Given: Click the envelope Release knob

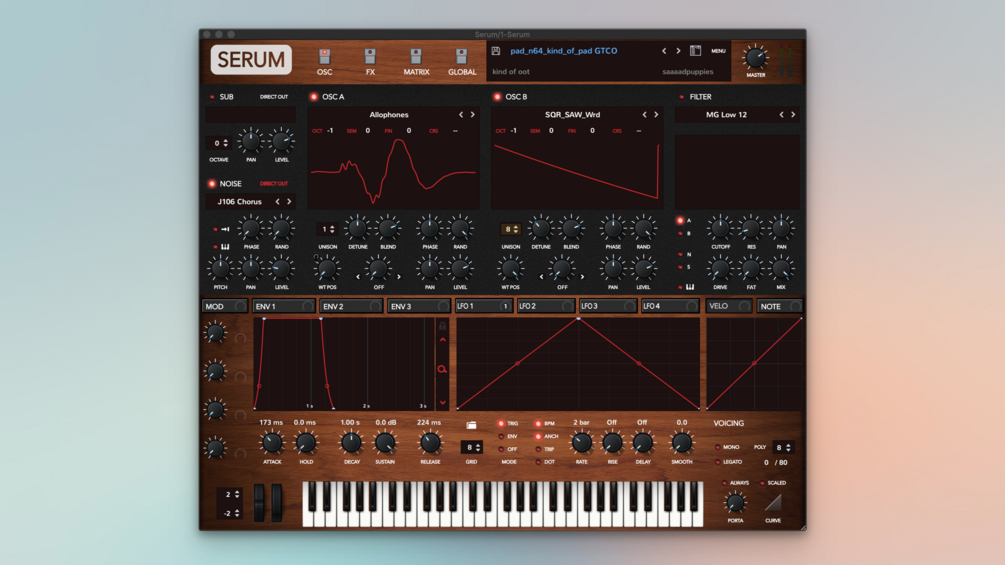Looking at the screenshot, I should tap(429, 443).
